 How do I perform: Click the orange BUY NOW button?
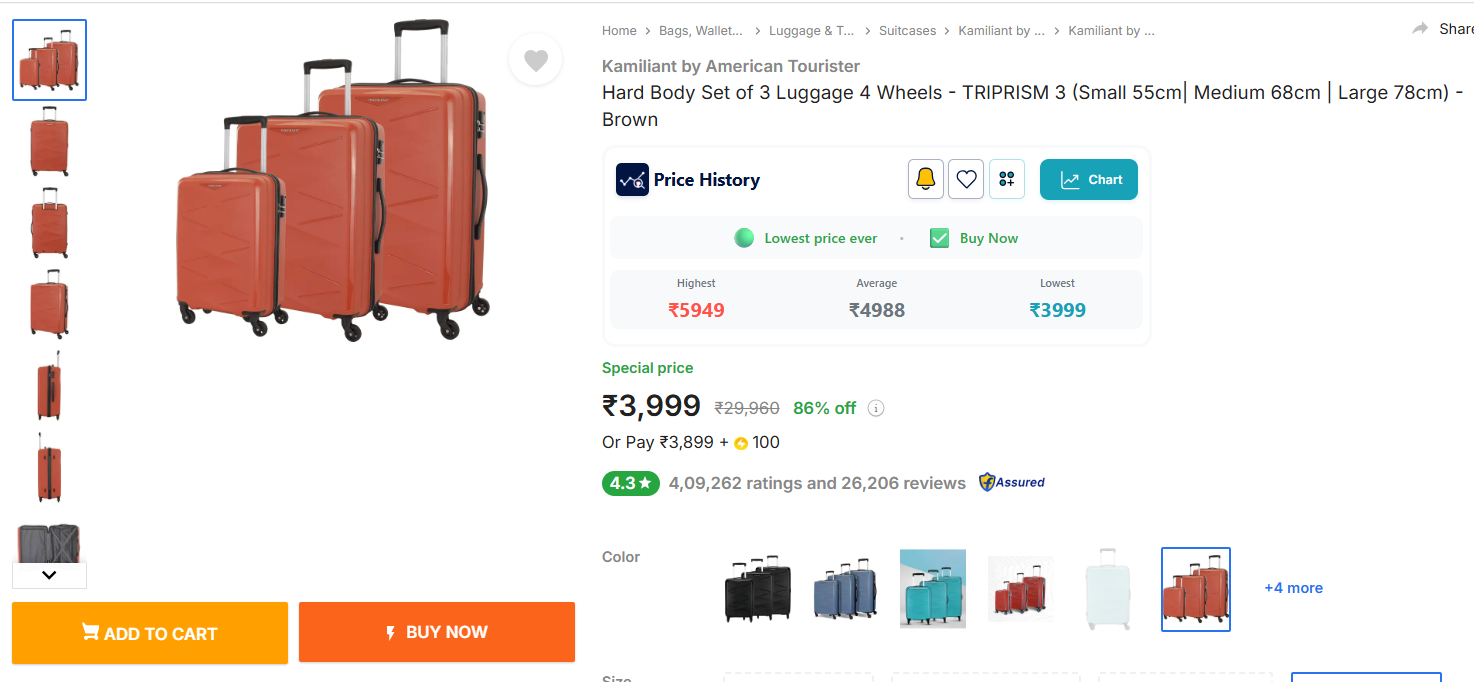click(x=436, y=632)
